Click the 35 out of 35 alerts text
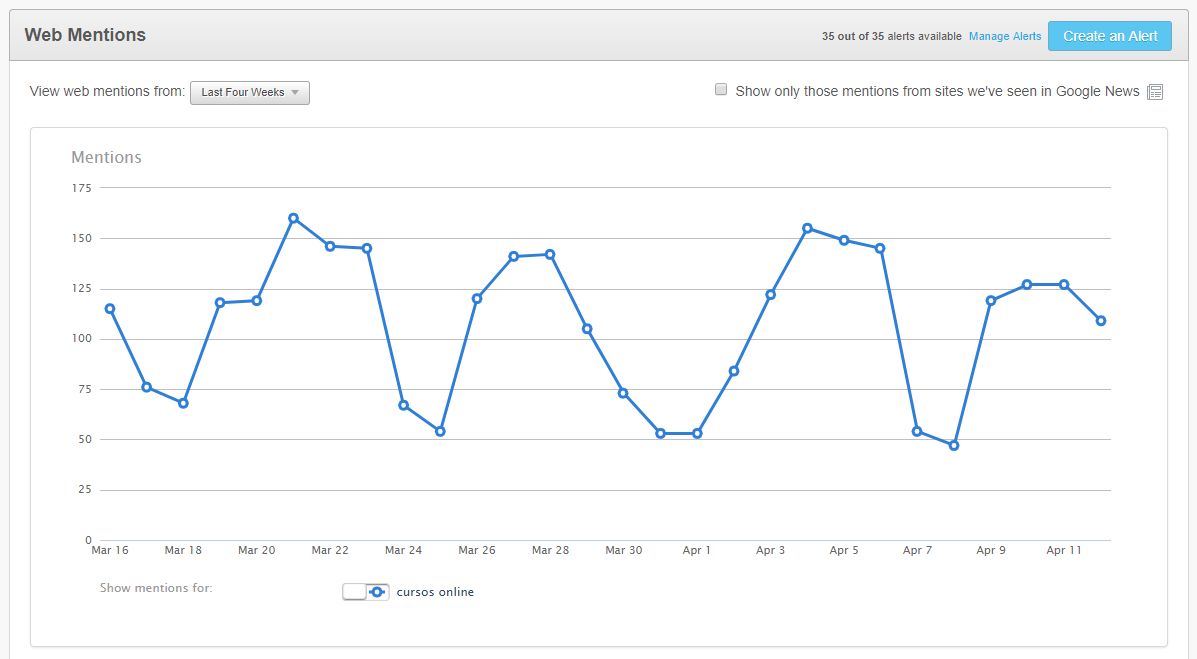 click(891, 36)
